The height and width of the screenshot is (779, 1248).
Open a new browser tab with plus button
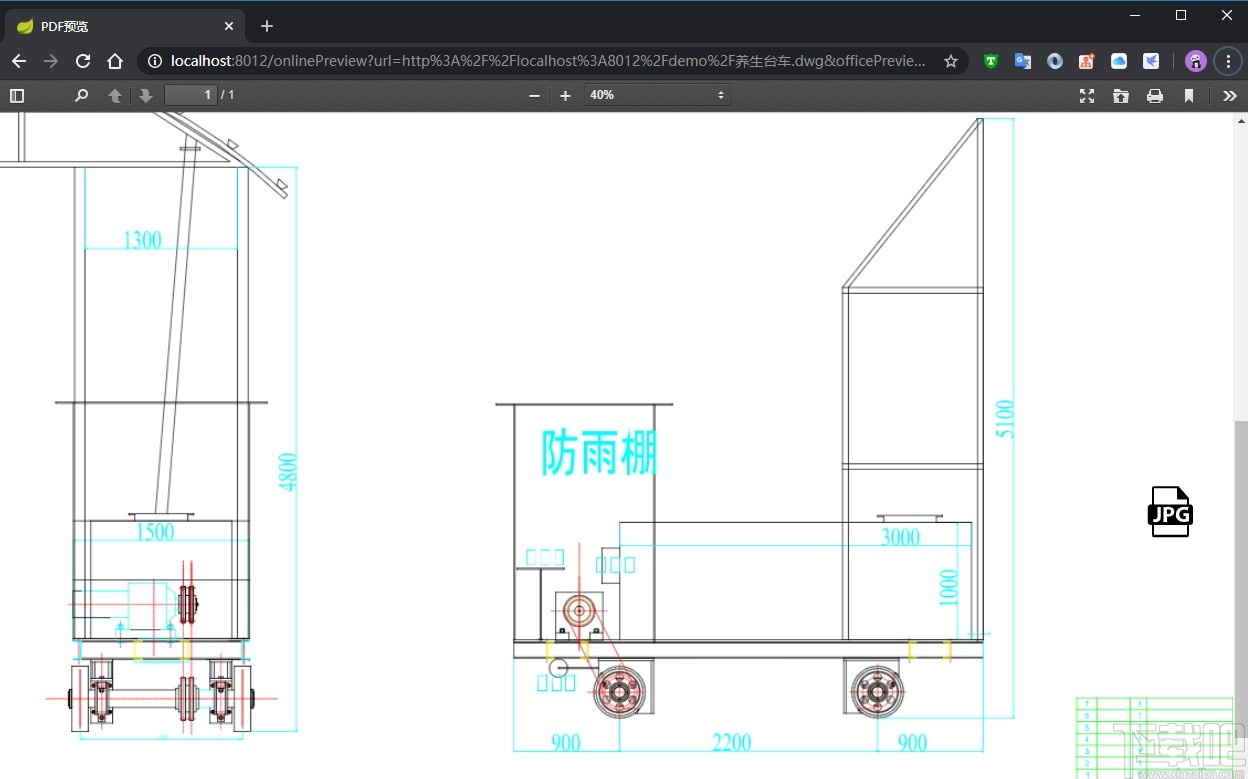click(266, 25)
